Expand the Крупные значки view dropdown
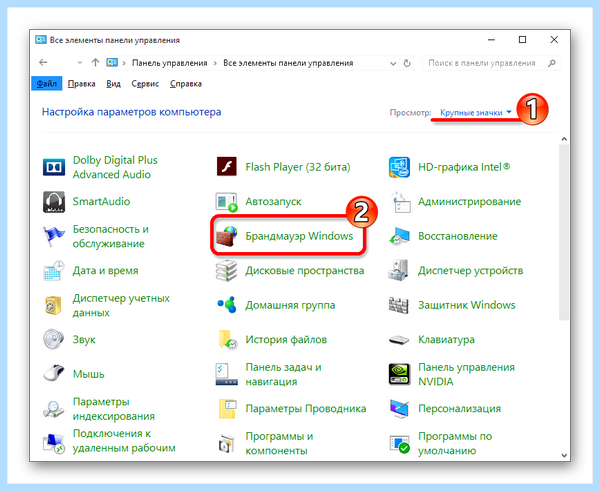Image resolution: width=600 pixels, height=491 pixels. 476,113
